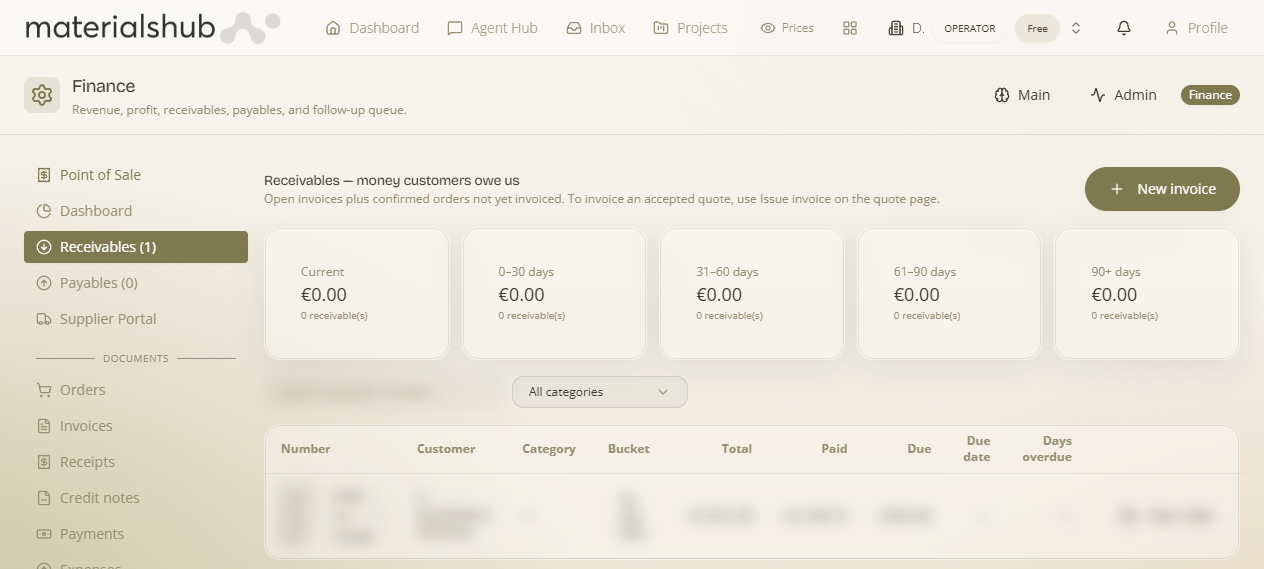Image resolution: width=1264 pixels, height=569 pixels.
Task: Click the Finance gear icon
Action: coord(42,95)
